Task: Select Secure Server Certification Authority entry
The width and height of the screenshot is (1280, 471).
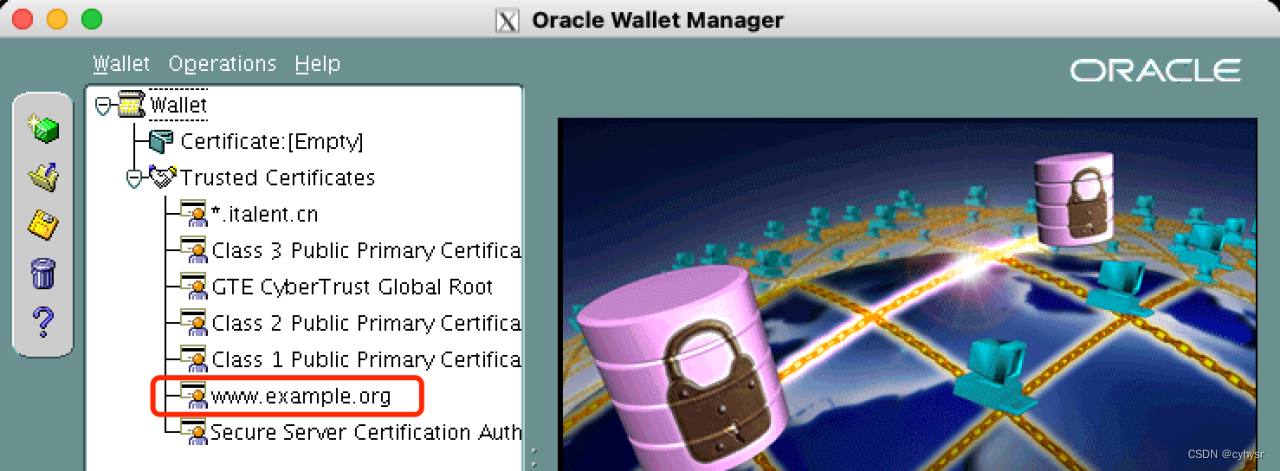Action: point(366,432)
